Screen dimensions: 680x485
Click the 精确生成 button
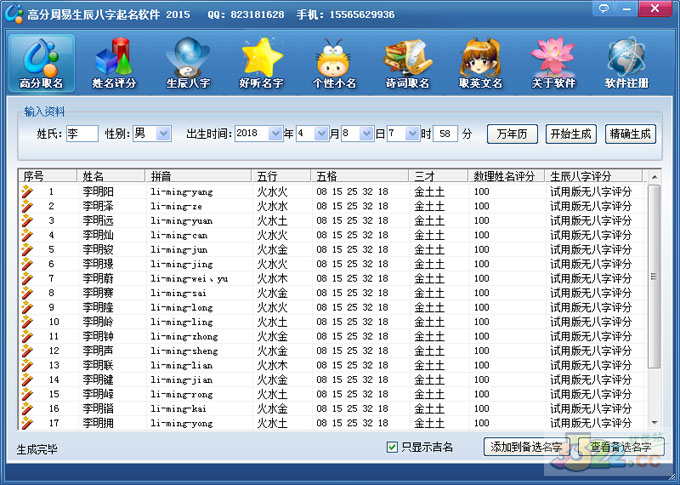tap(630, 133)
